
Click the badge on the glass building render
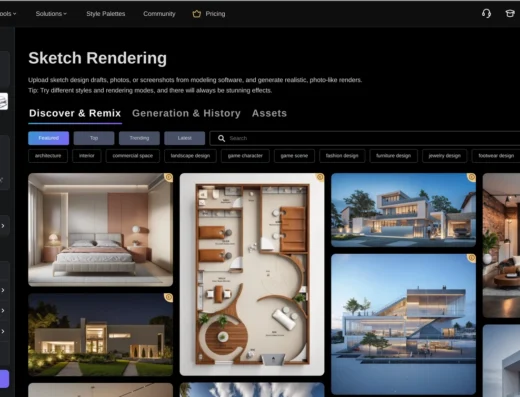pos(472,258)
